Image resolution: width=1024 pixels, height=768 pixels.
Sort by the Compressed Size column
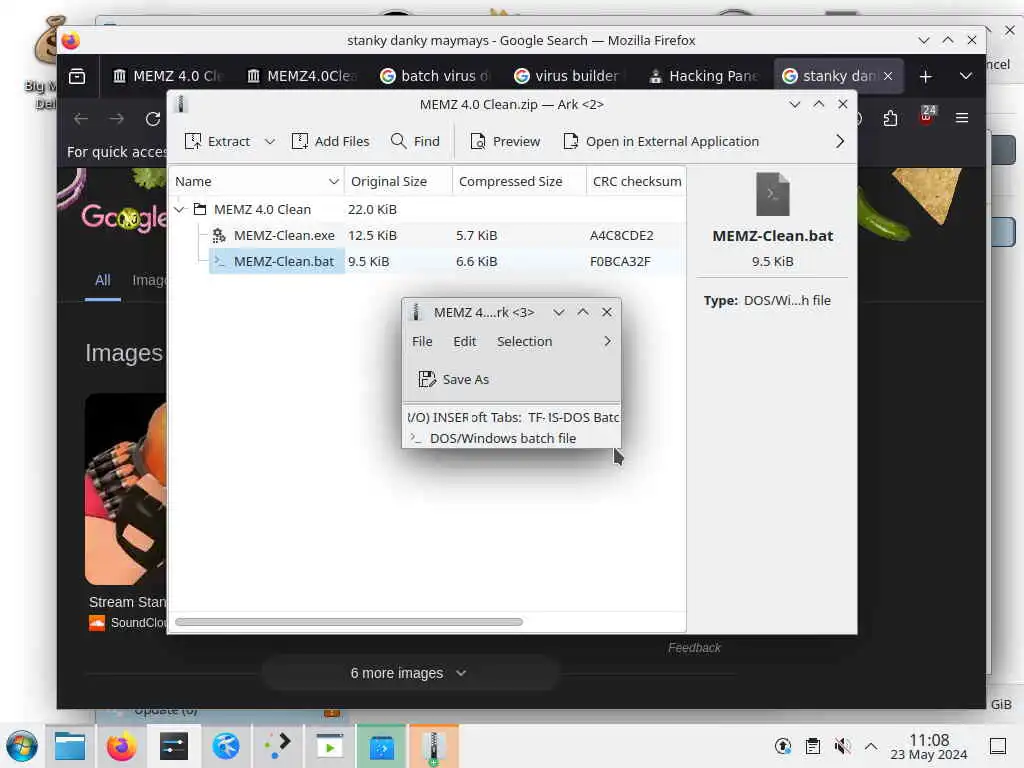[519, 182]
